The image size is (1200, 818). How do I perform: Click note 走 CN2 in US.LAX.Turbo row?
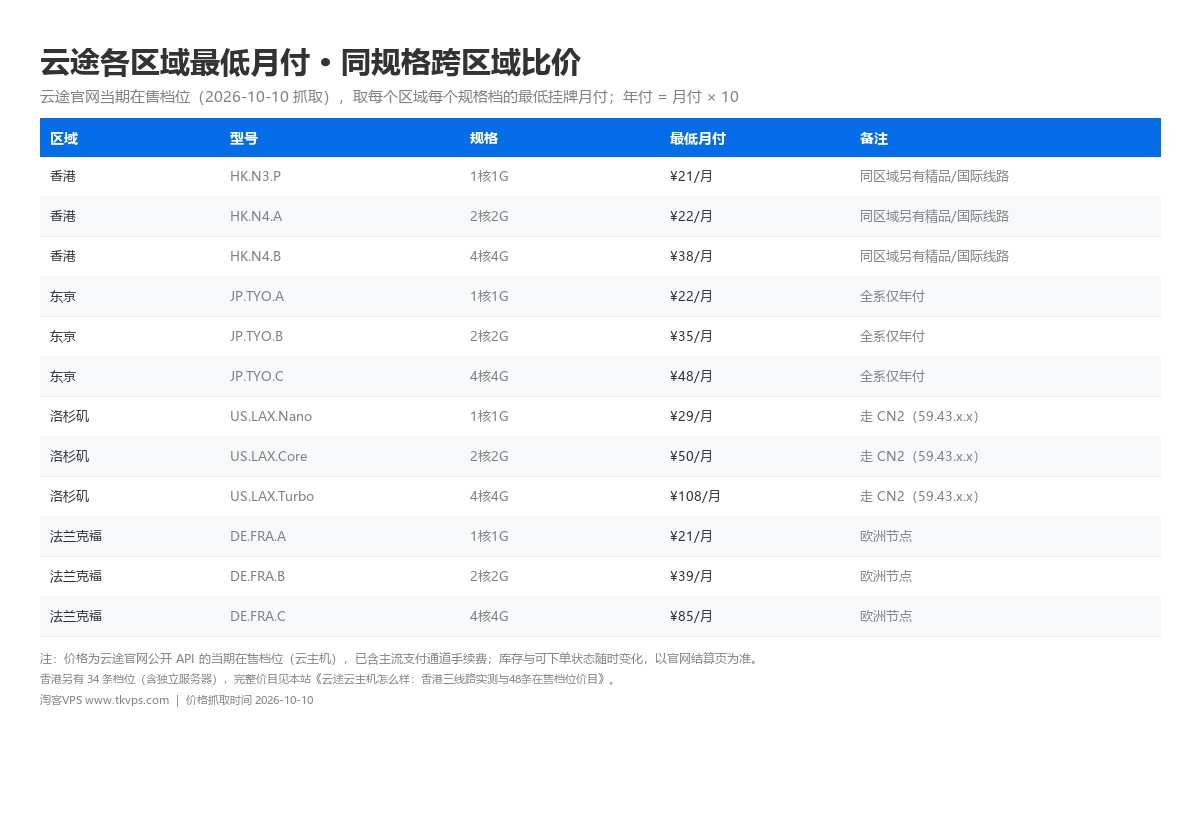tap(921, 496)
